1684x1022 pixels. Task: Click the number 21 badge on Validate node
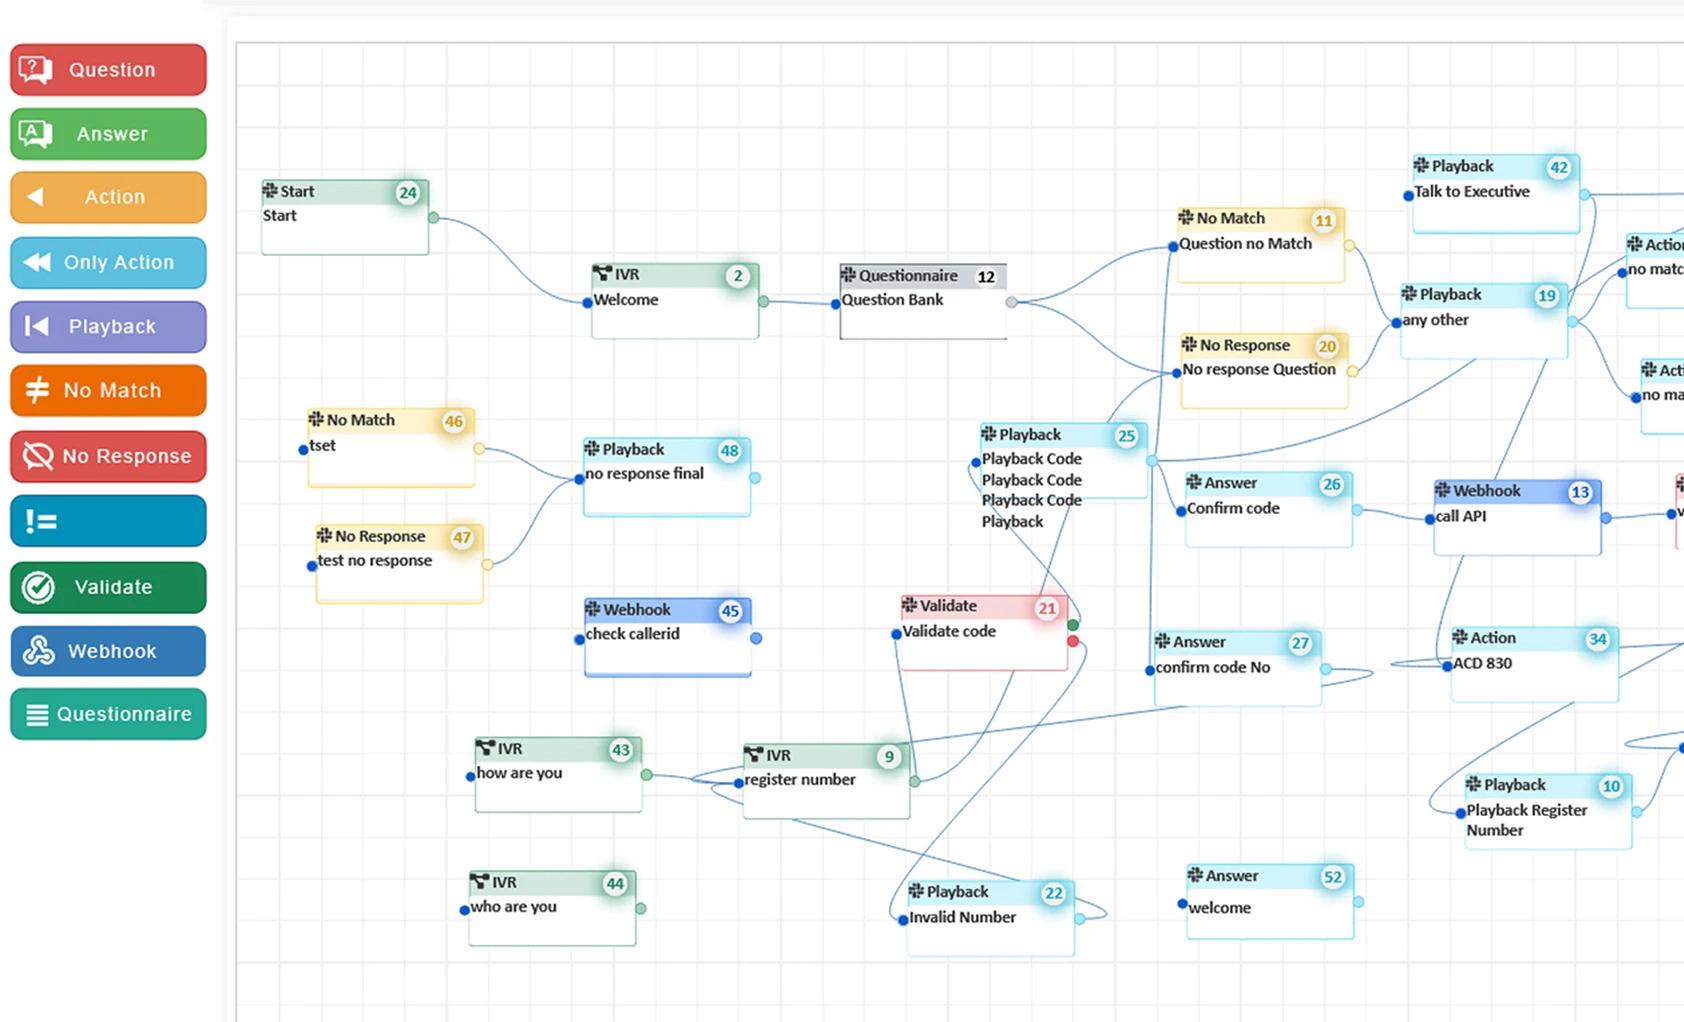coord(1046,608)
